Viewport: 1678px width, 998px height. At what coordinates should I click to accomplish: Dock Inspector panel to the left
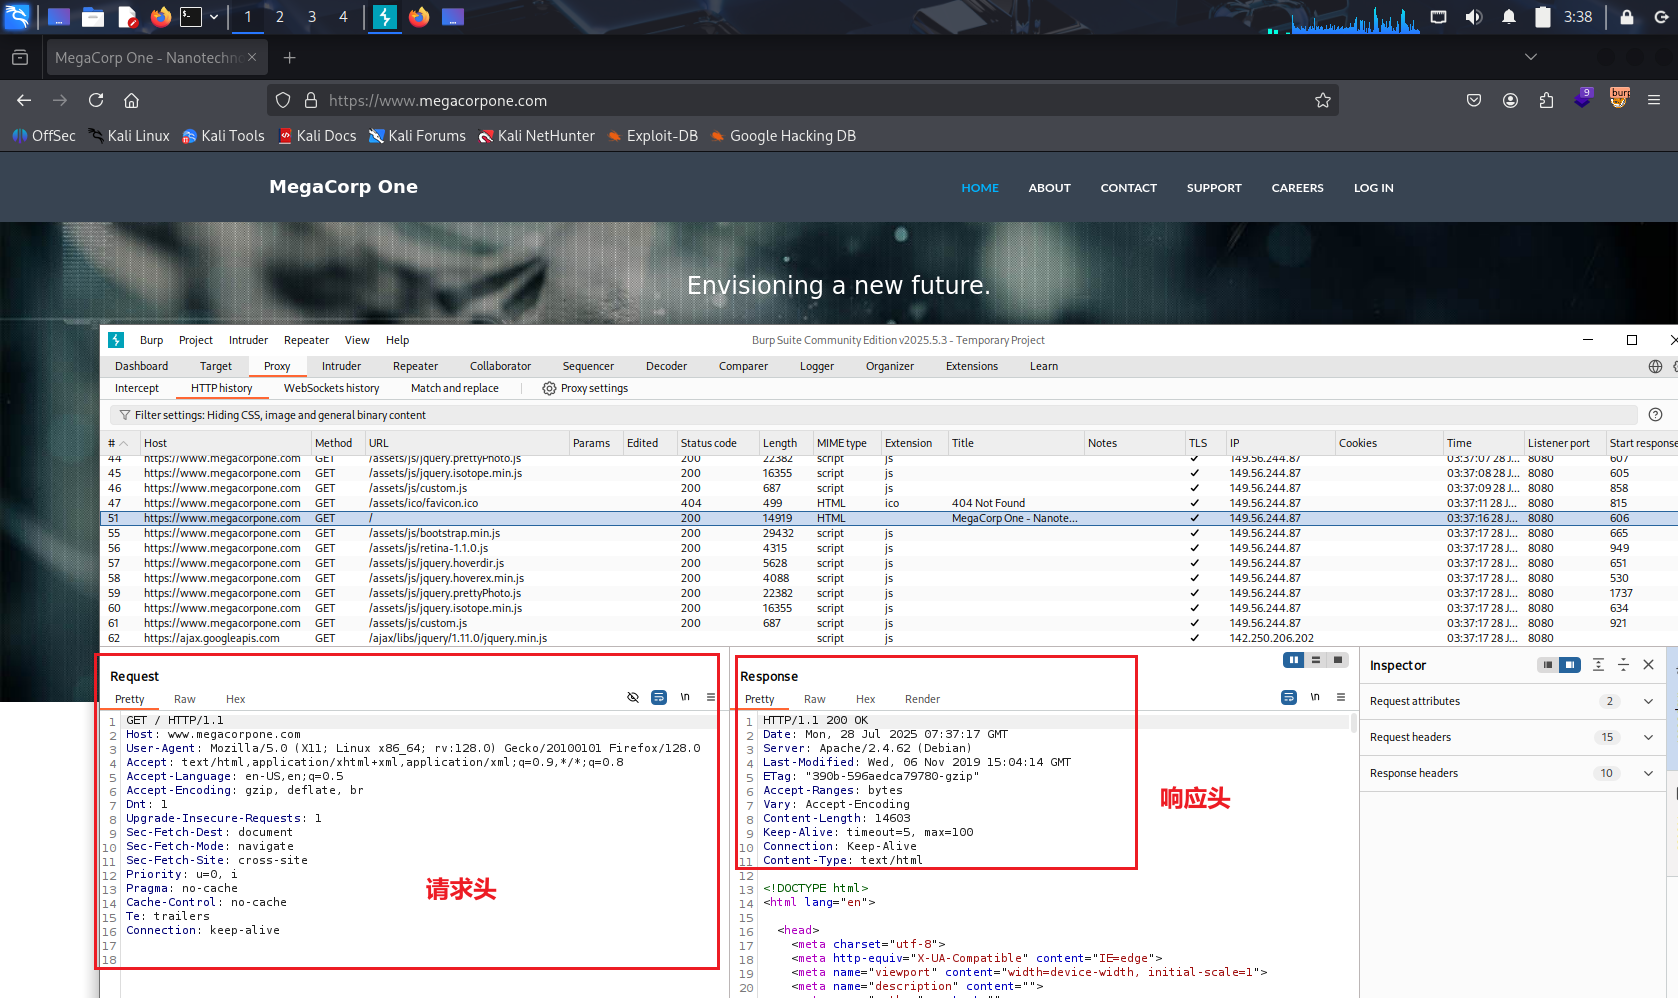pyautogui.click(x=1547, y=665)
